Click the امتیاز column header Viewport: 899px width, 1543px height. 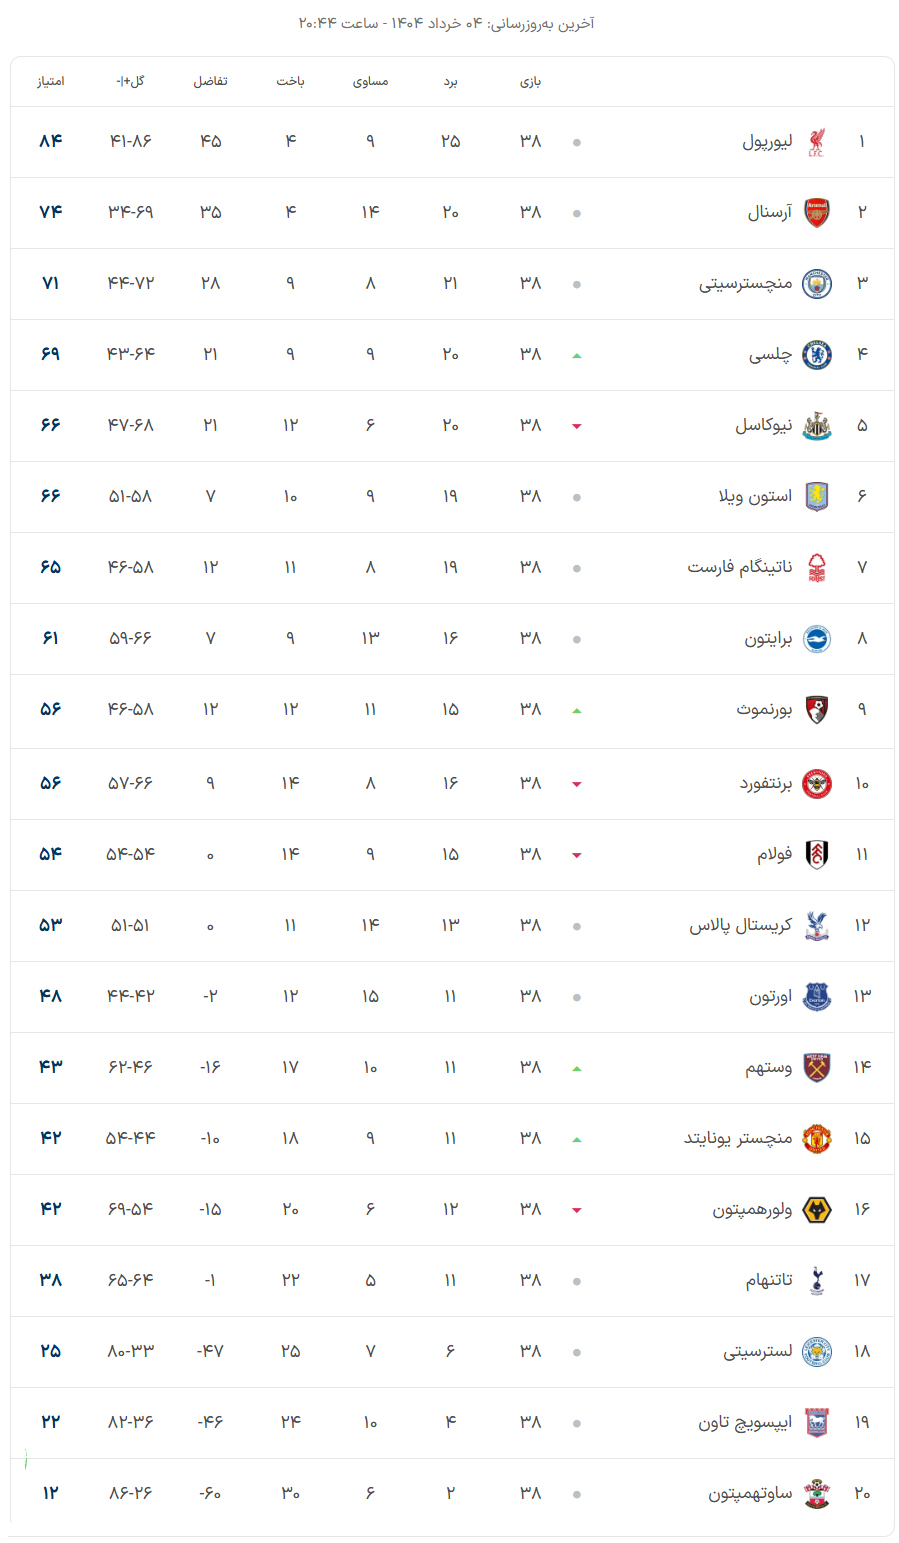pyautogui.click(x=51, y=81)
